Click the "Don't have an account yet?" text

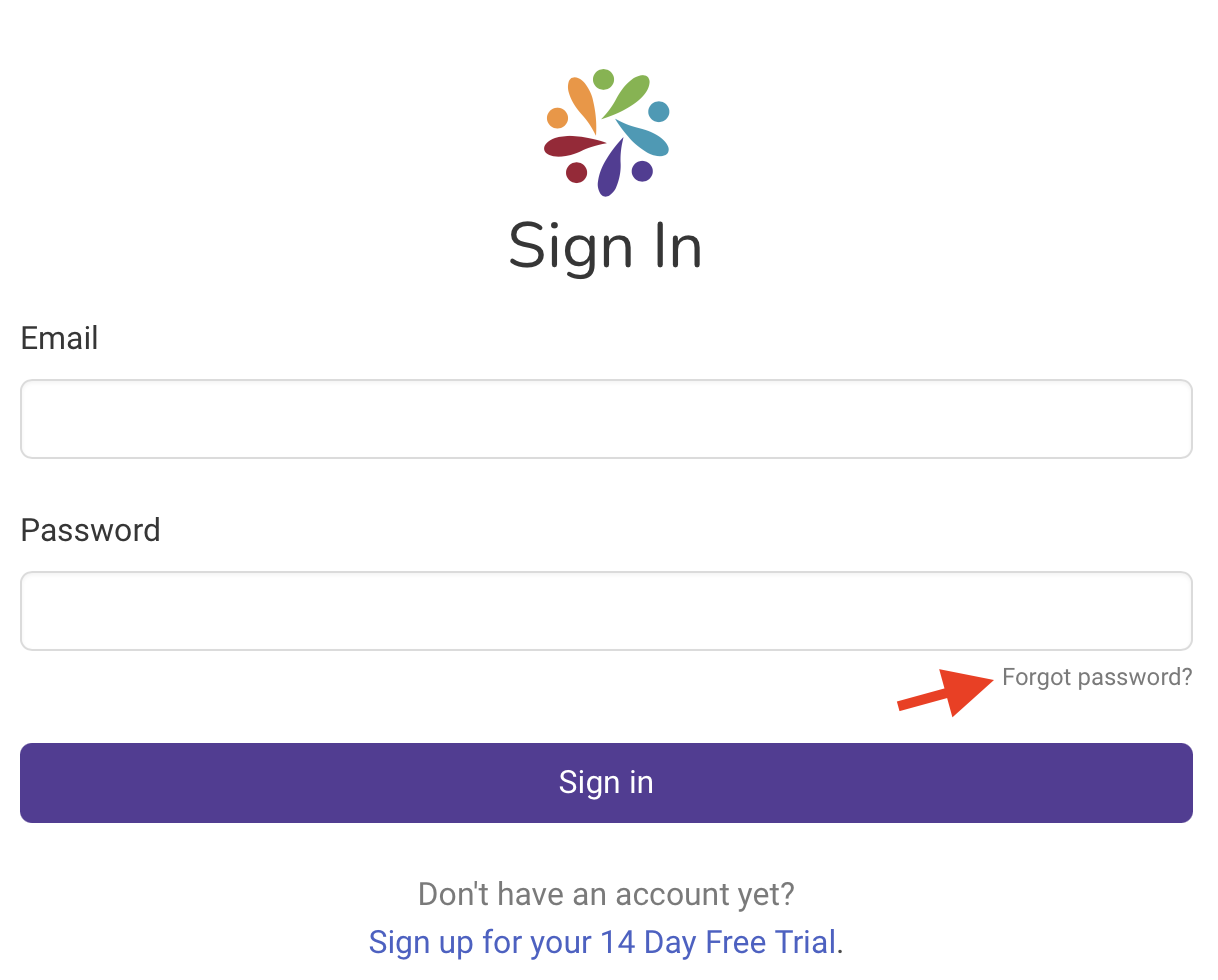pos(606,894)
